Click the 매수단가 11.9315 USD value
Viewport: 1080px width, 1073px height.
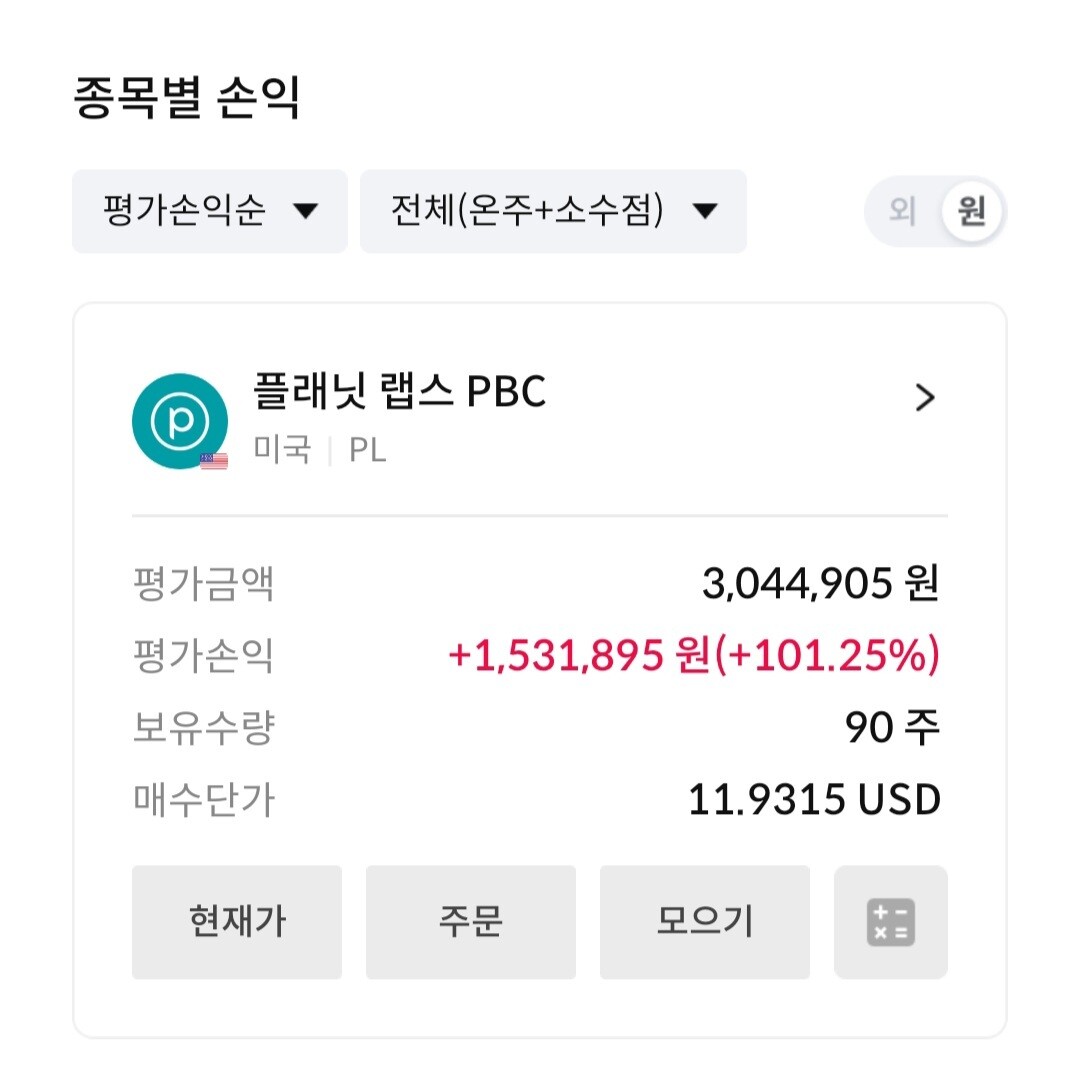point(814,800)
